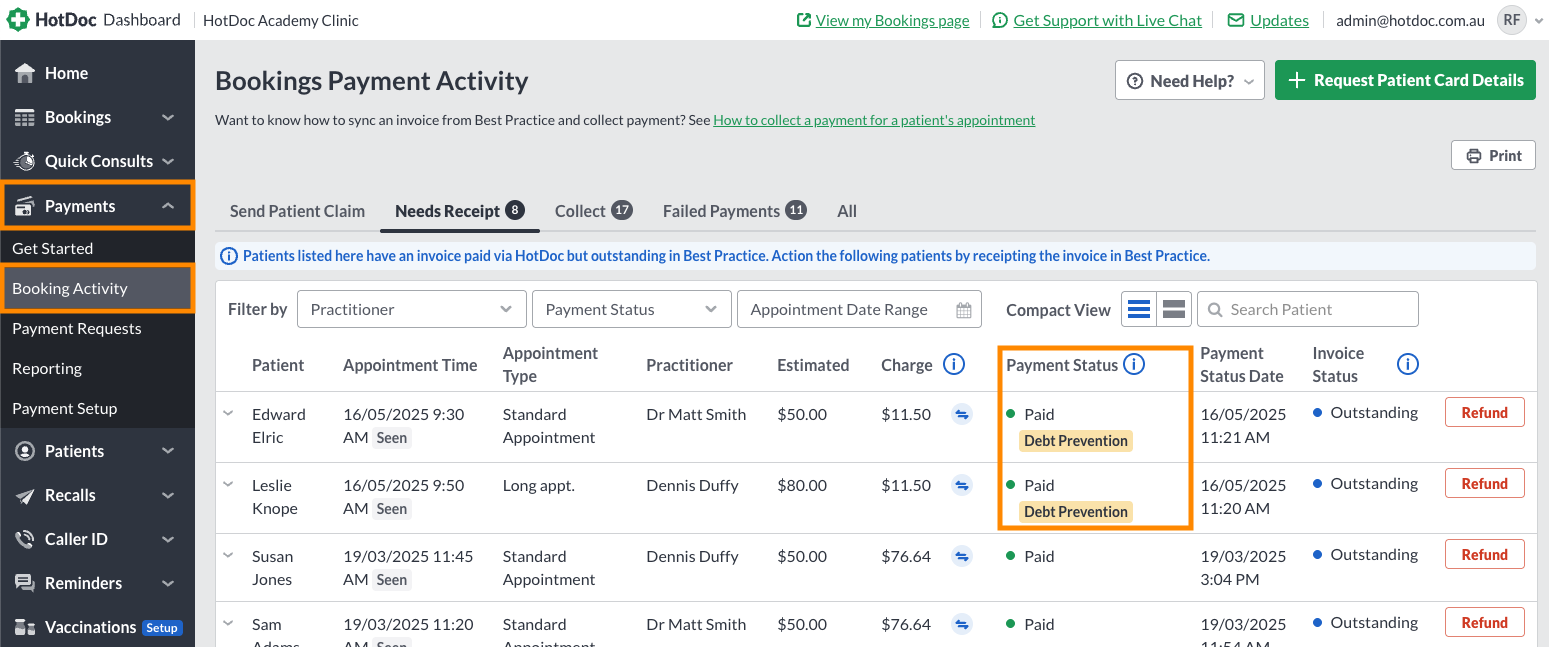Click the Caller ID phone icon

[25, 539]
